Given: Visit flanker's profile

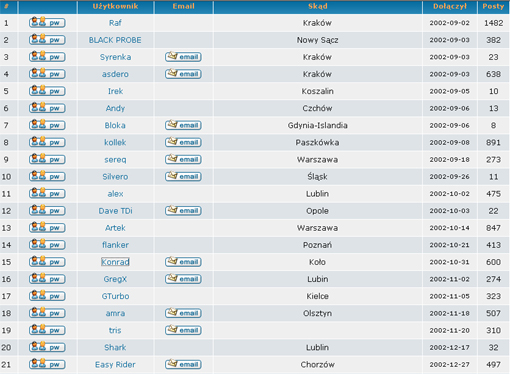Looking at the screenshot, I should [115, 245].
